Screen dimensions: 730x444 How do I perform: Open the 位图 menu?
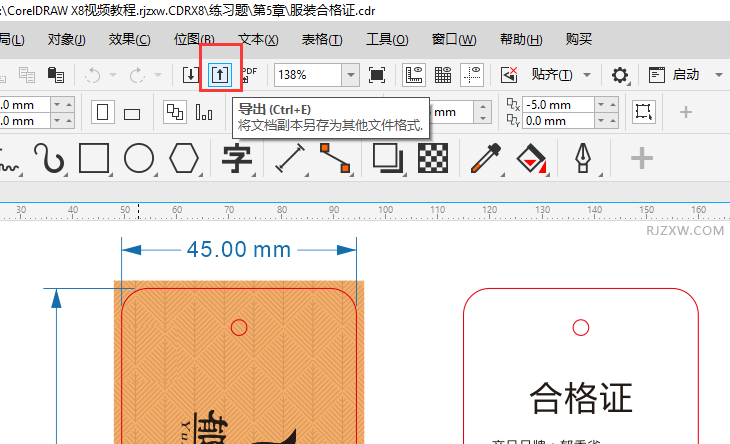(194, 40)
